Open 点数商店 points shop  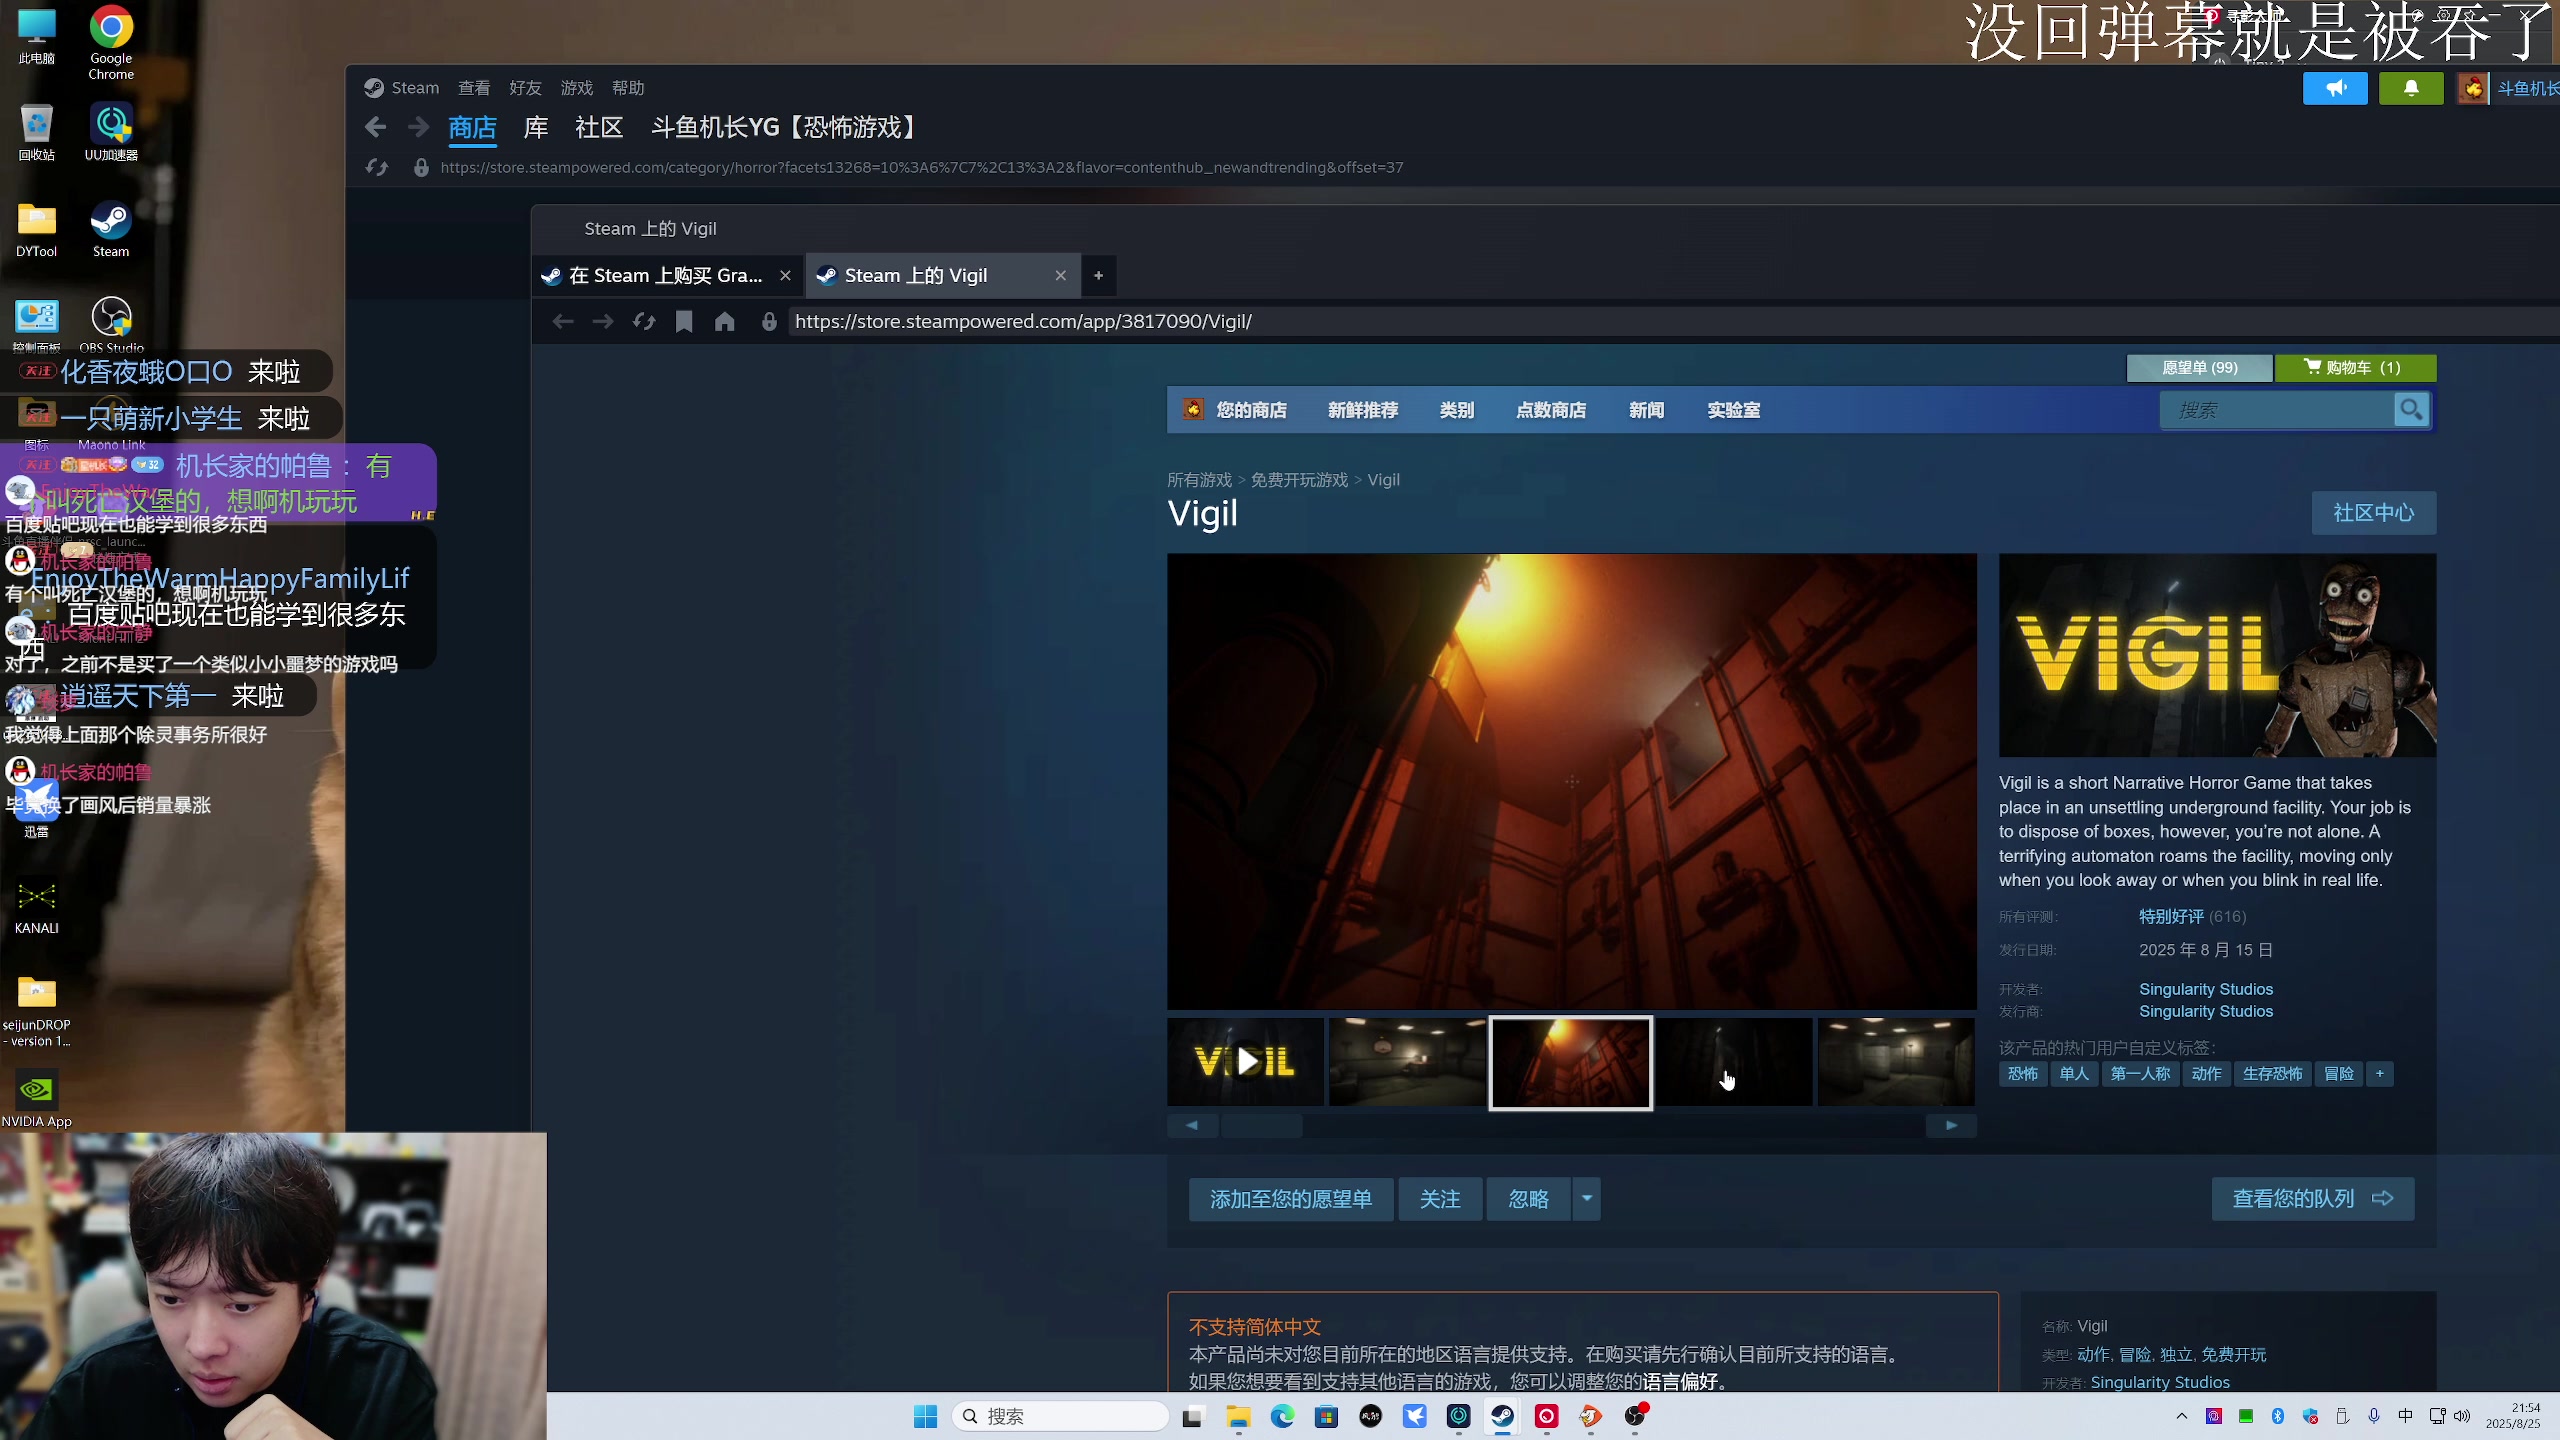pyautogui.click(x=1550, y=410)
